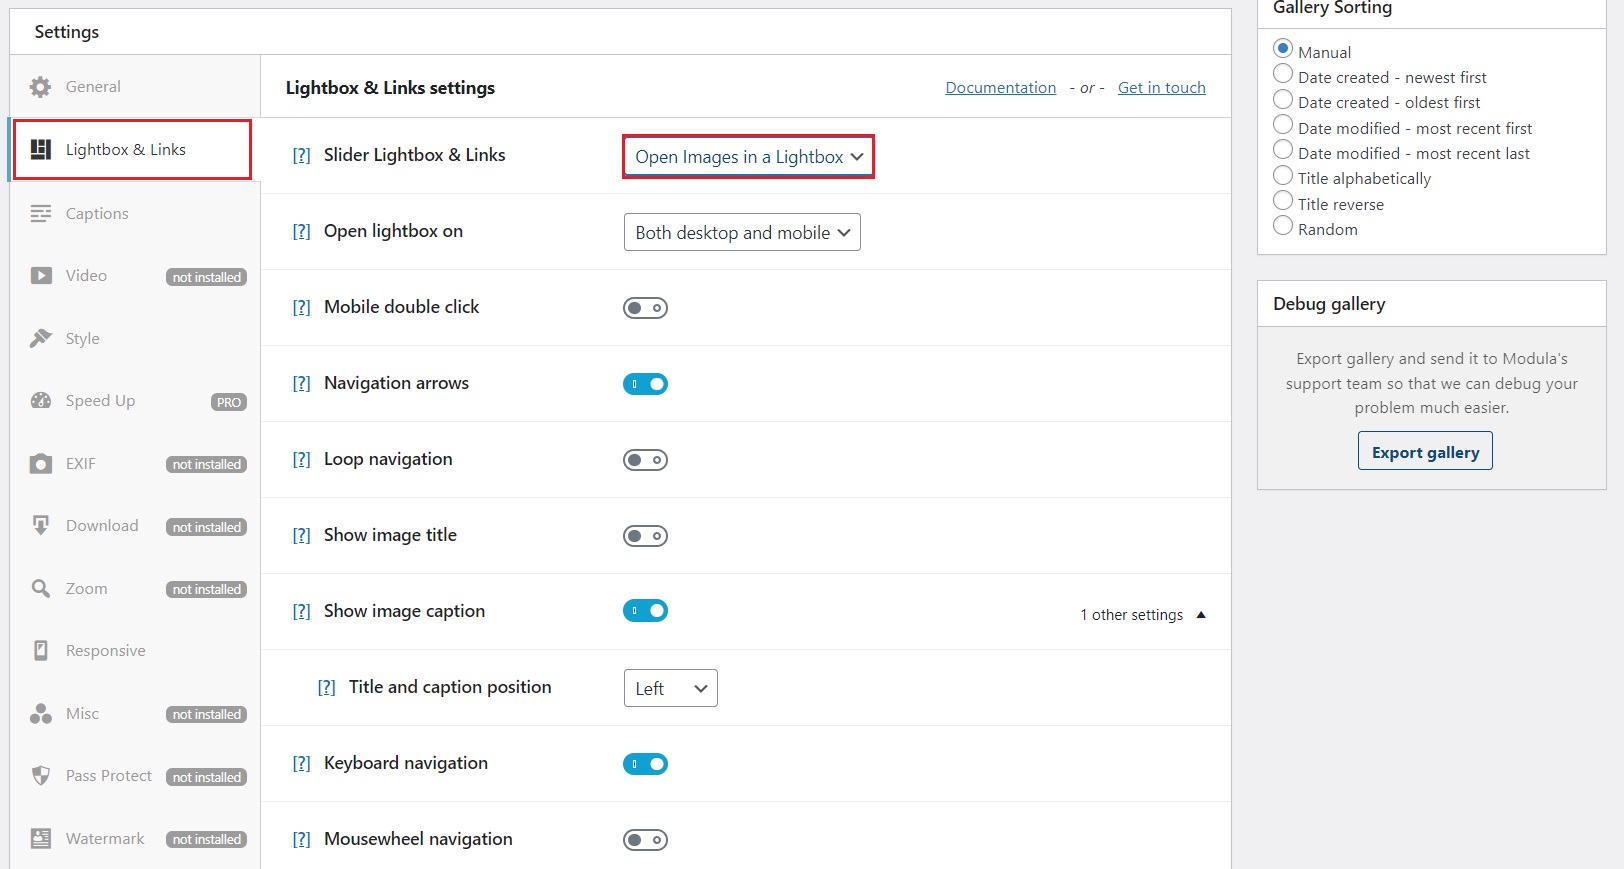The image size is (1624, 869).
Task: Open the Slider Lightbox & Links dropdown
Action: [x=748, y=157]
